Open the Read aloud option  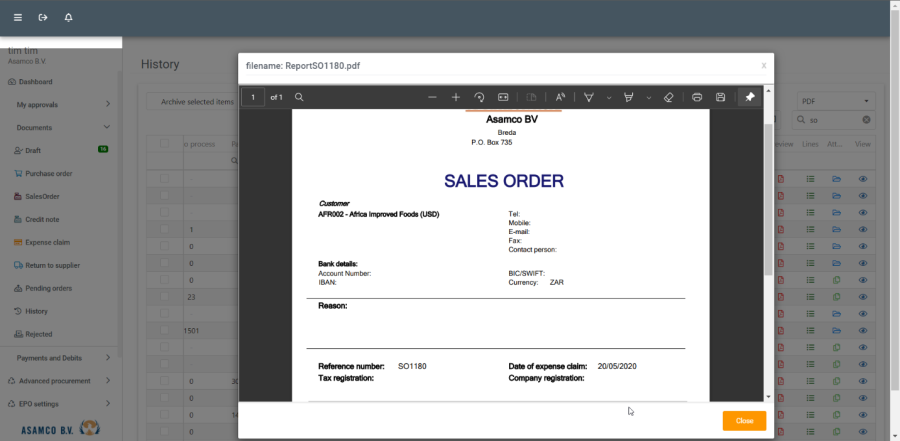(560, 97)
